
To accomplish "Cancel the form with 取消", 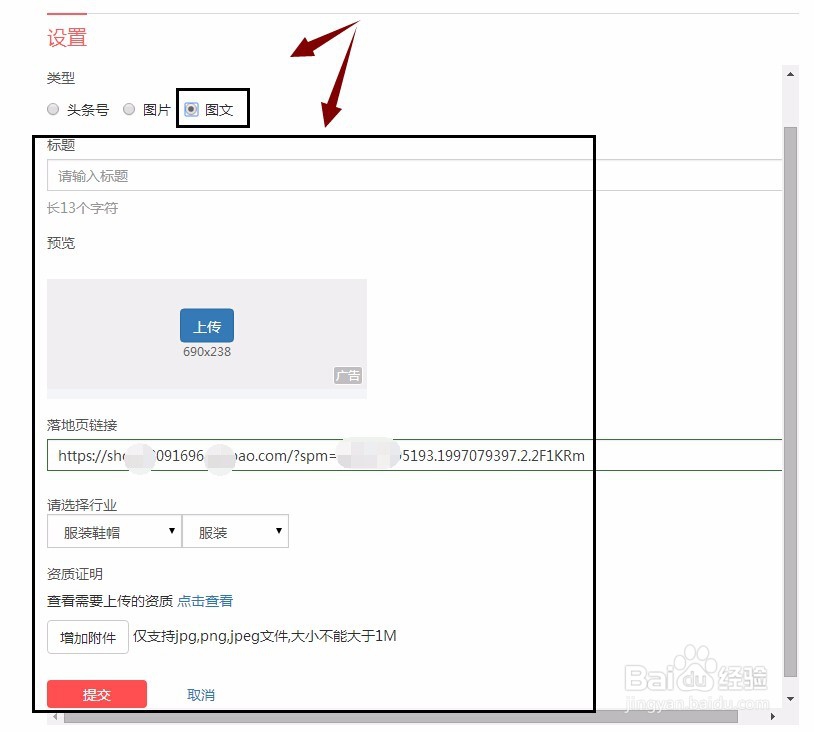I will [x=199, y=694].
